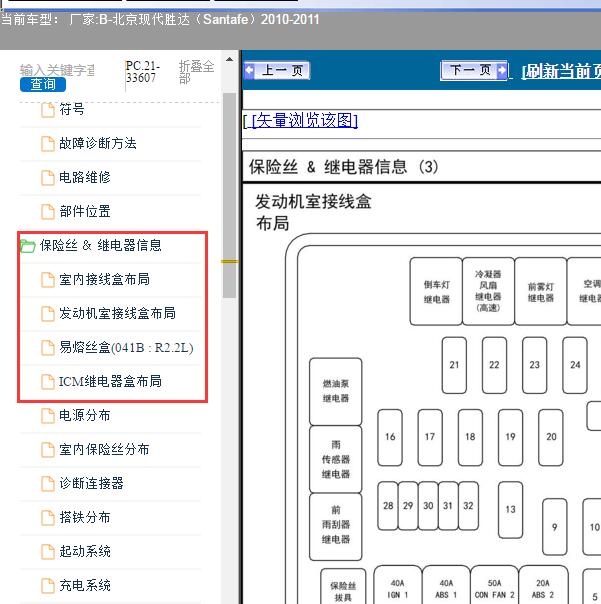Select ICM继电器盒布局 in sidebar
This screenshot has height=604, width=601.
110,382
